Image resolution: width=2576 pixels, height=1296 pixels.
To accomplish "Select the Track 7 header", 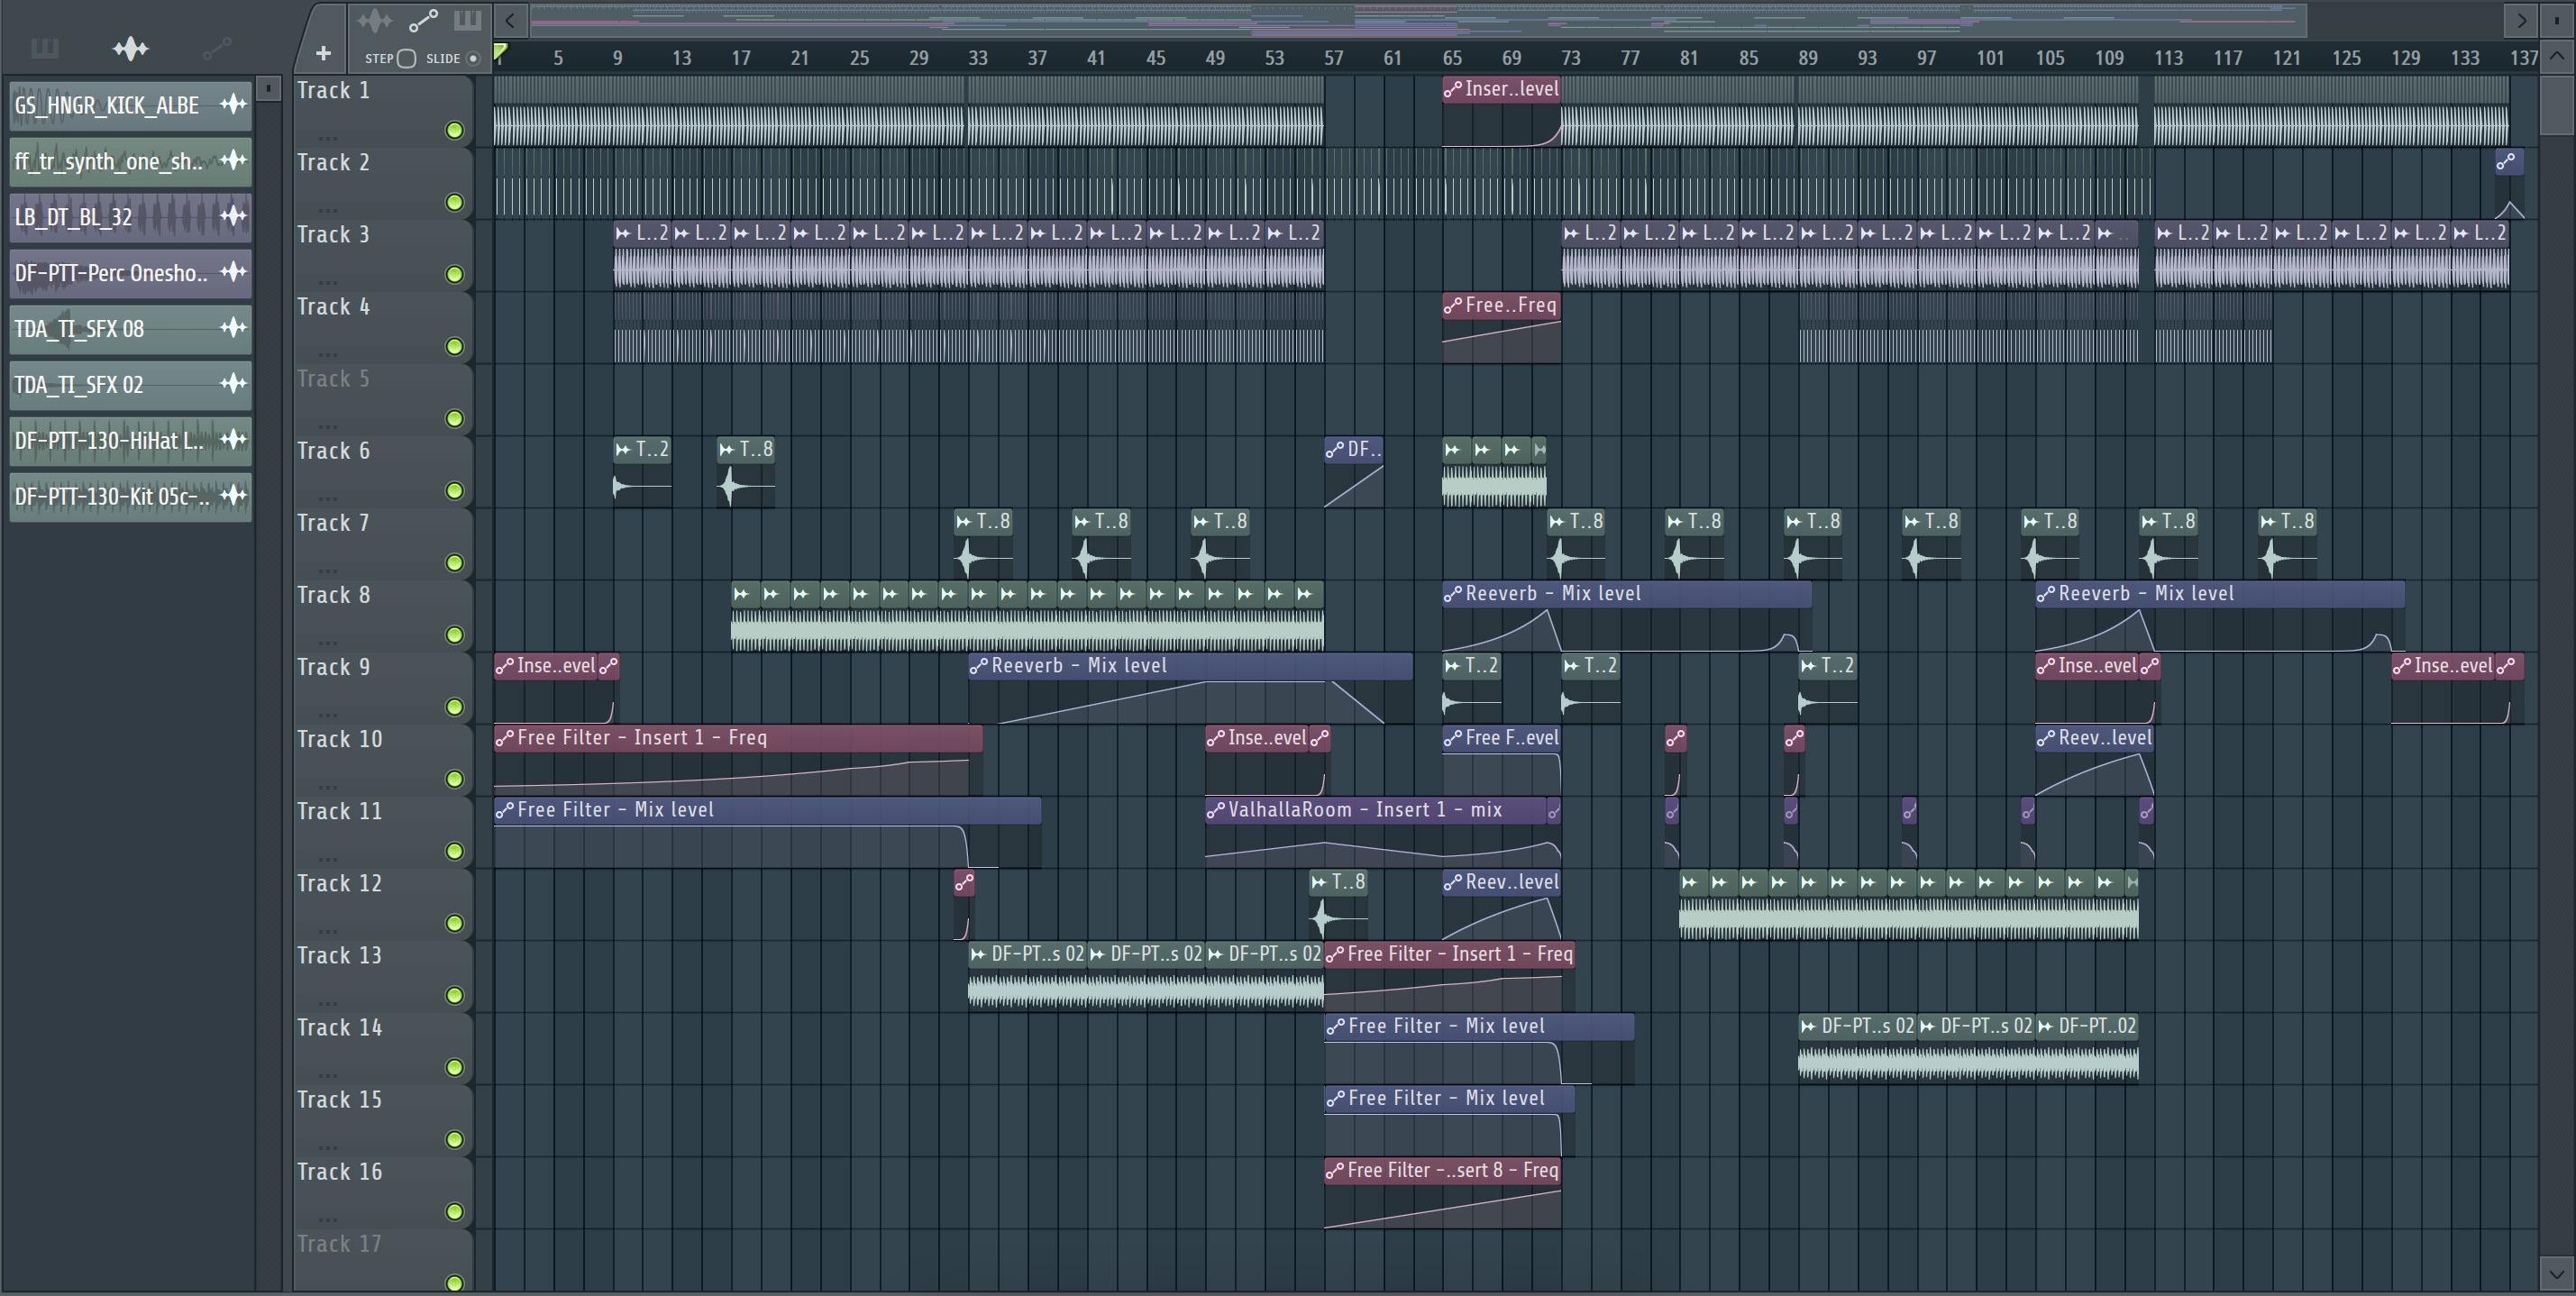I will (x=382, y=543).
